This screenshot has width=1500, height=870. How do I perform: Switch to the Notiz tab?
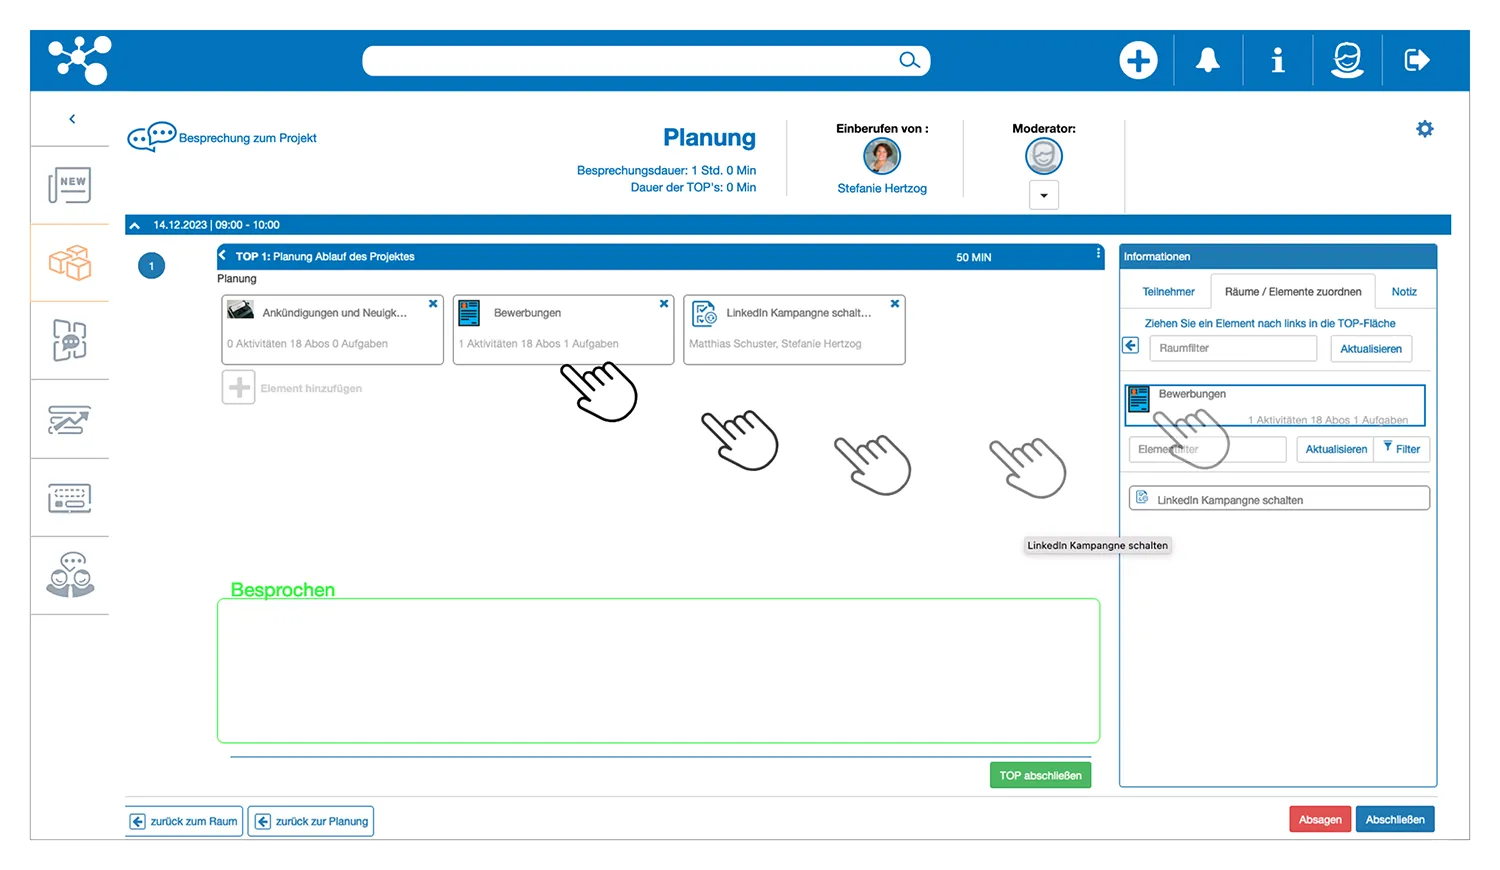click(x=1404, y=292)
